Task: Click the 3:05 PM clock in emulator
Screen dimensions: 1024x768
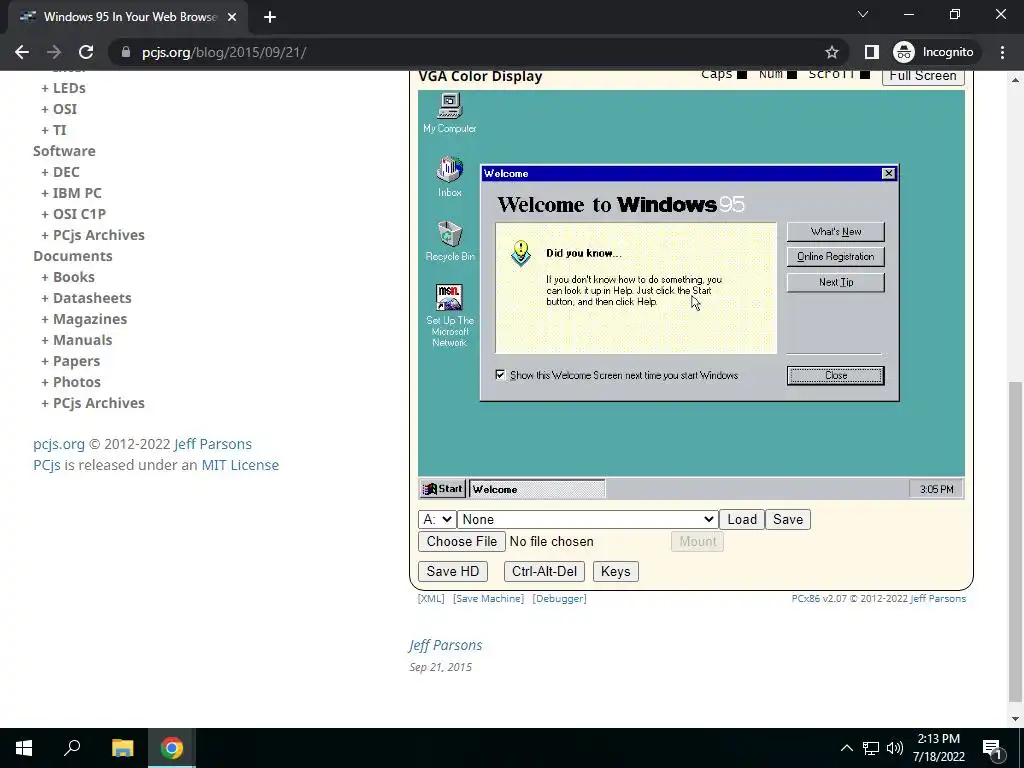Action: [x=936, y=489]
